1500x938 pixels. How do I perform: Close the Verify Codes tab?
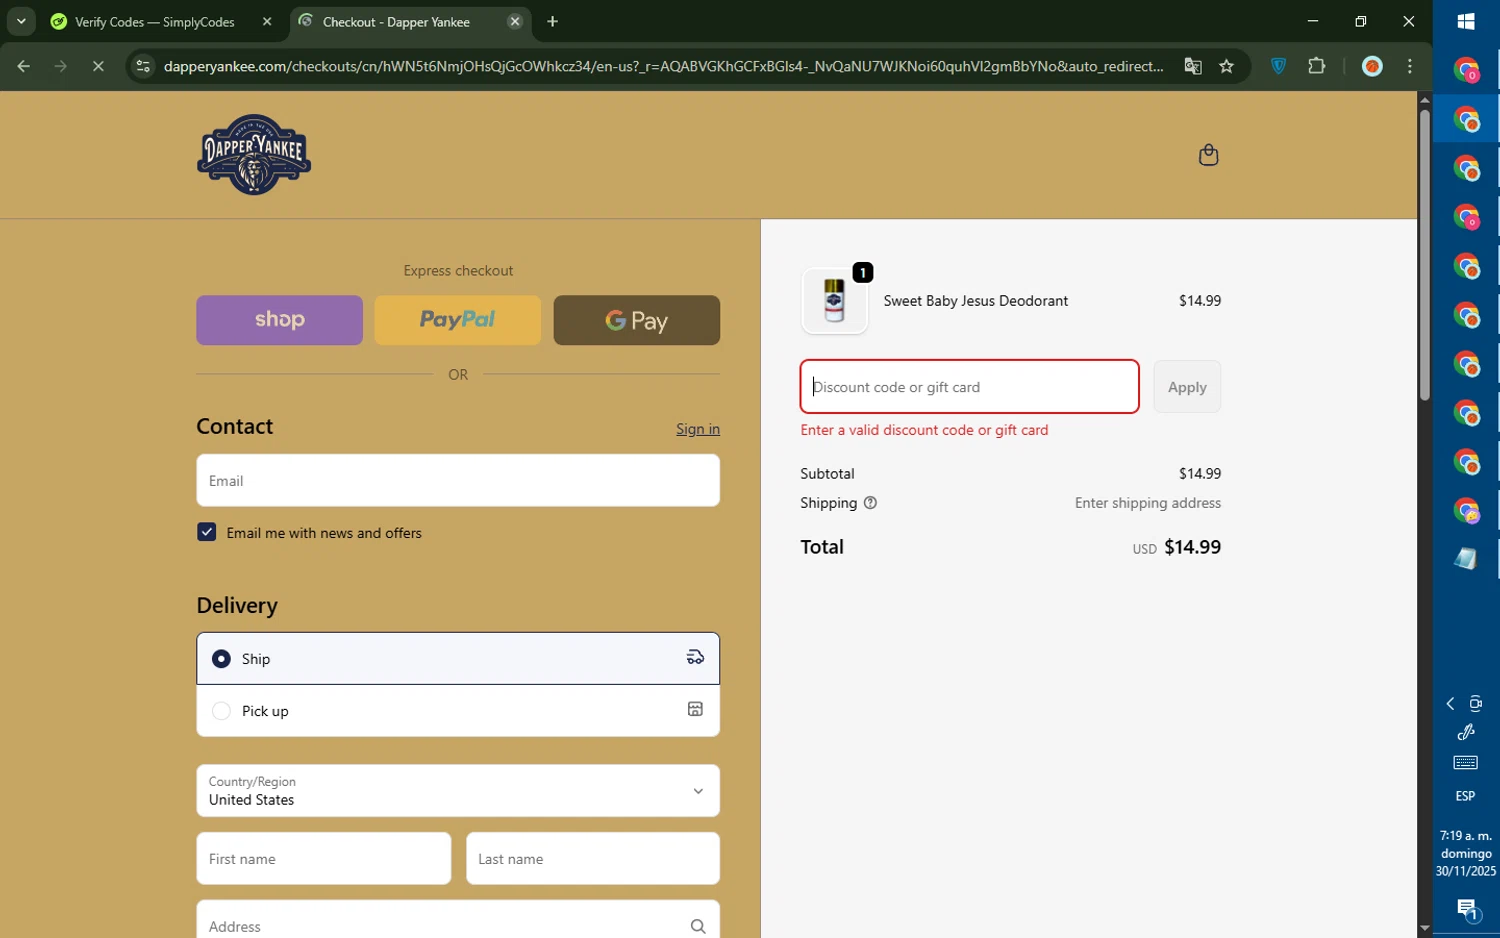(x=267, y=21)
